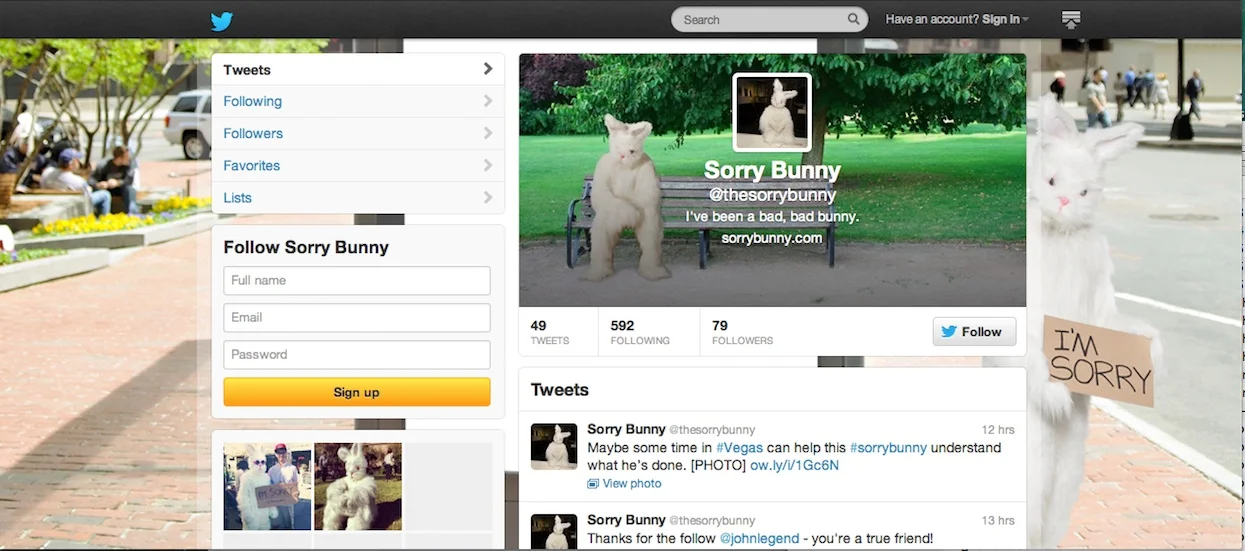
Task: Open the ow.ly/i/1Gc6N link
Action: (x=795, y=465)
